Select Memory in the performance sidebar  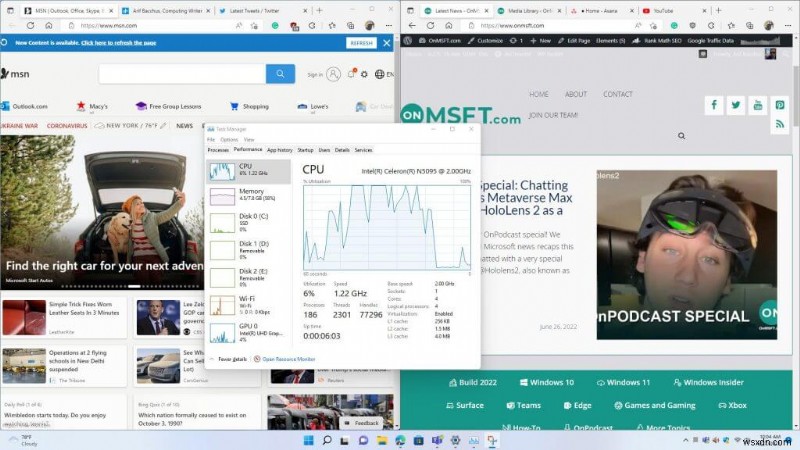click(248, 194)
